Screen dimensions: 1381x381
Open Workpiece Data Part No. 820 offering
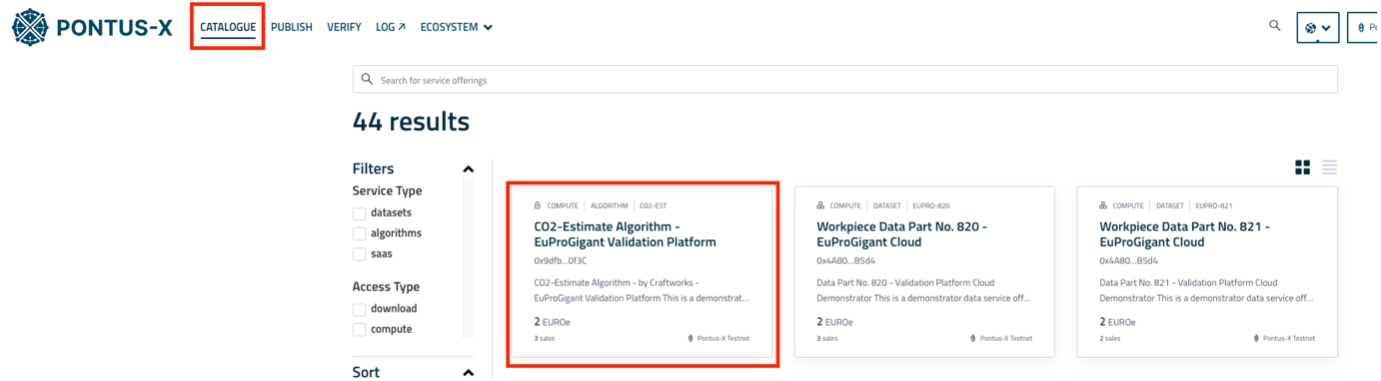point(902,234)
